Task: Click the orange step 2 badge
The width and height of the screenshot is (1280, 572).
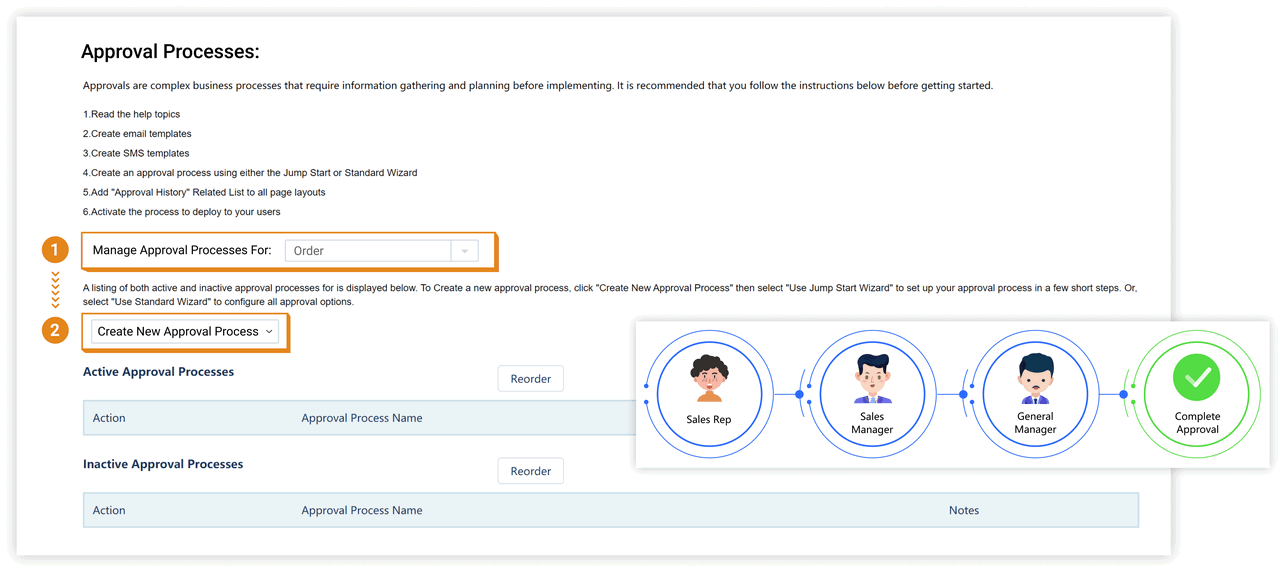Action: [x=55, y=330]
